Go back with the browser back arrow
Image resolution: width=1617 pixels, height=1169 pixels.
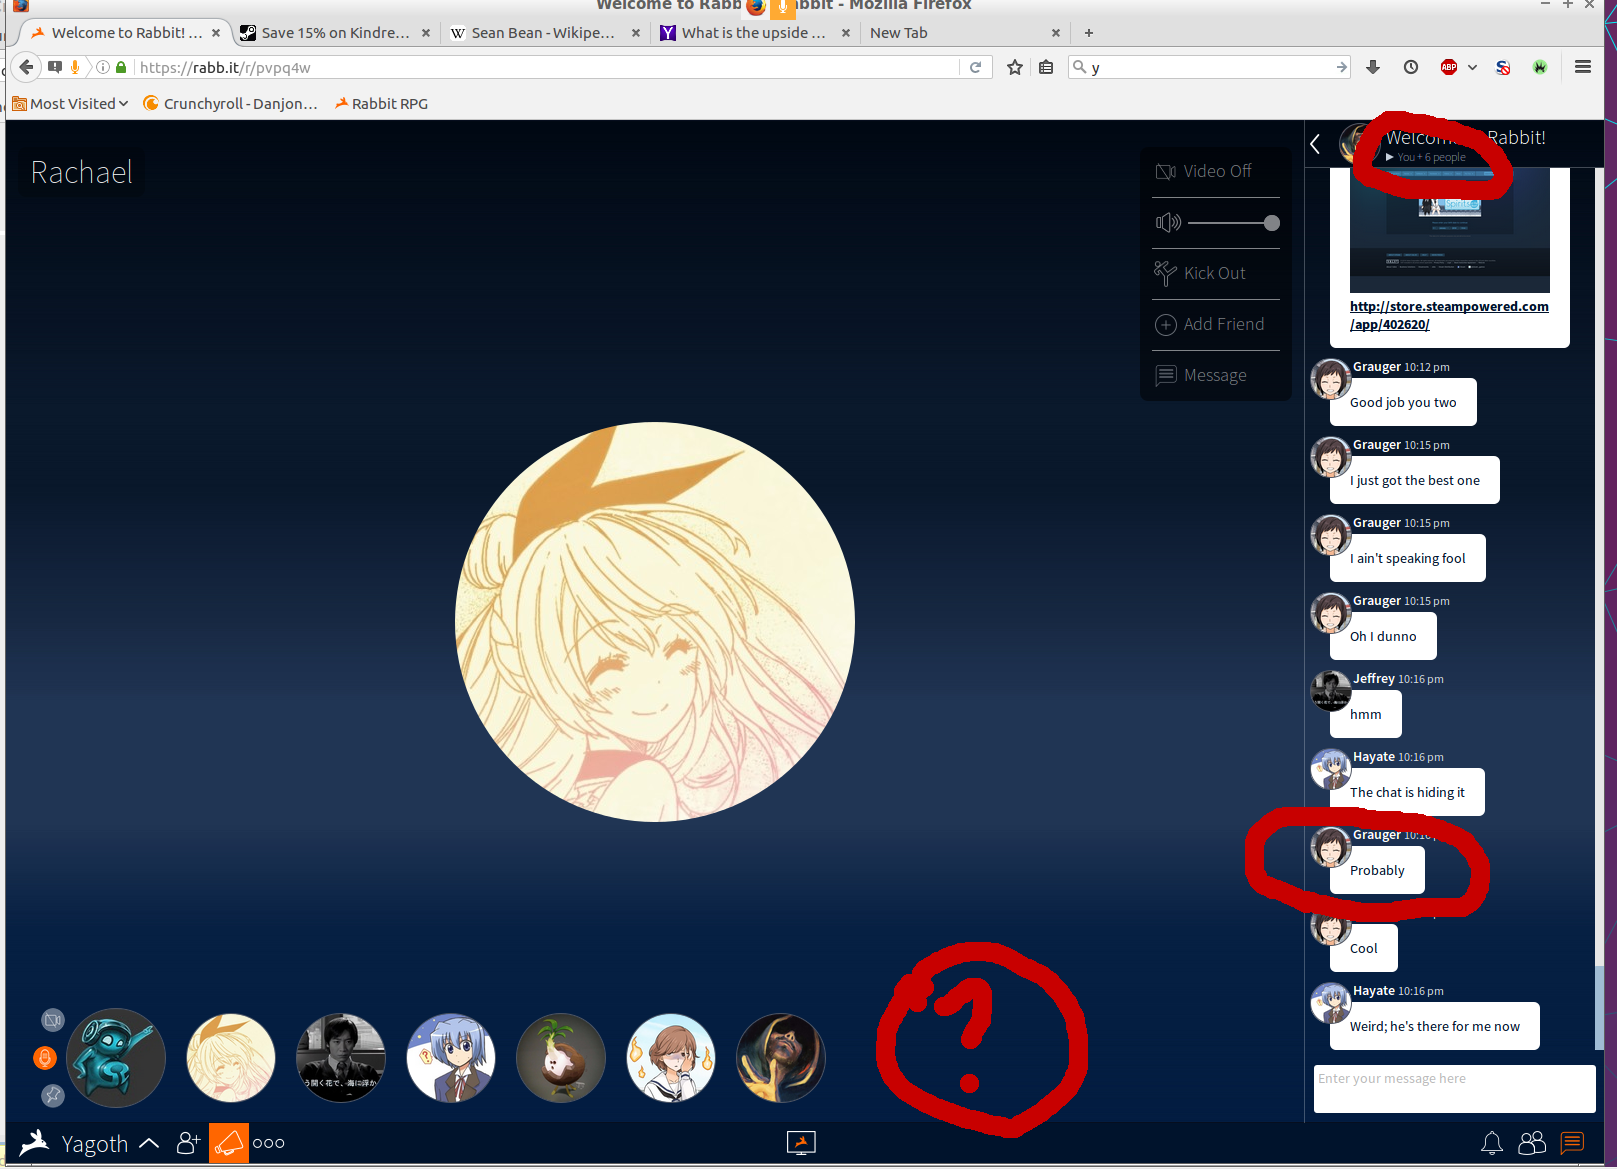[x=26, y=67]
